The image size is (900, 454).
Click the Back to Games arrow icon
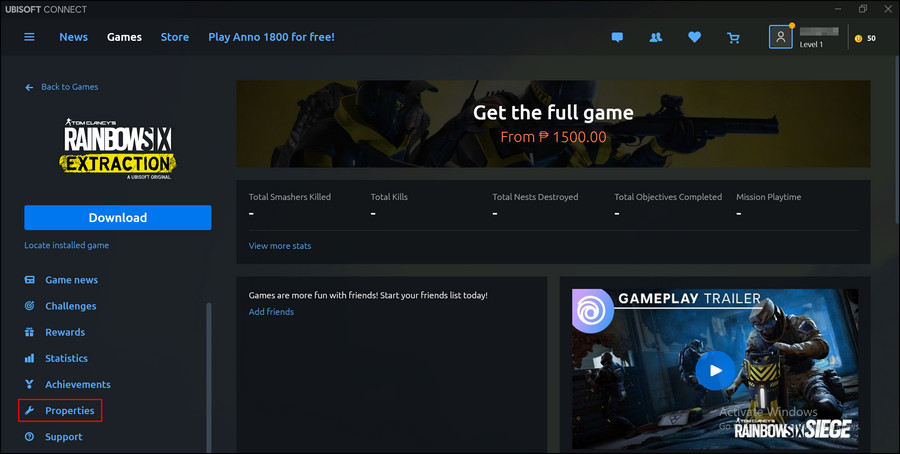(29, 87)
